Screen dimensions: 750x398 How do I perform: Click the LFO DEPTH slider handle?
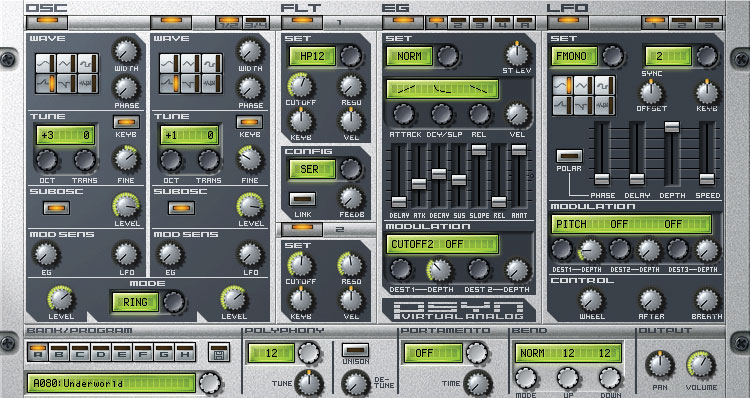click(x=672, y=126)
